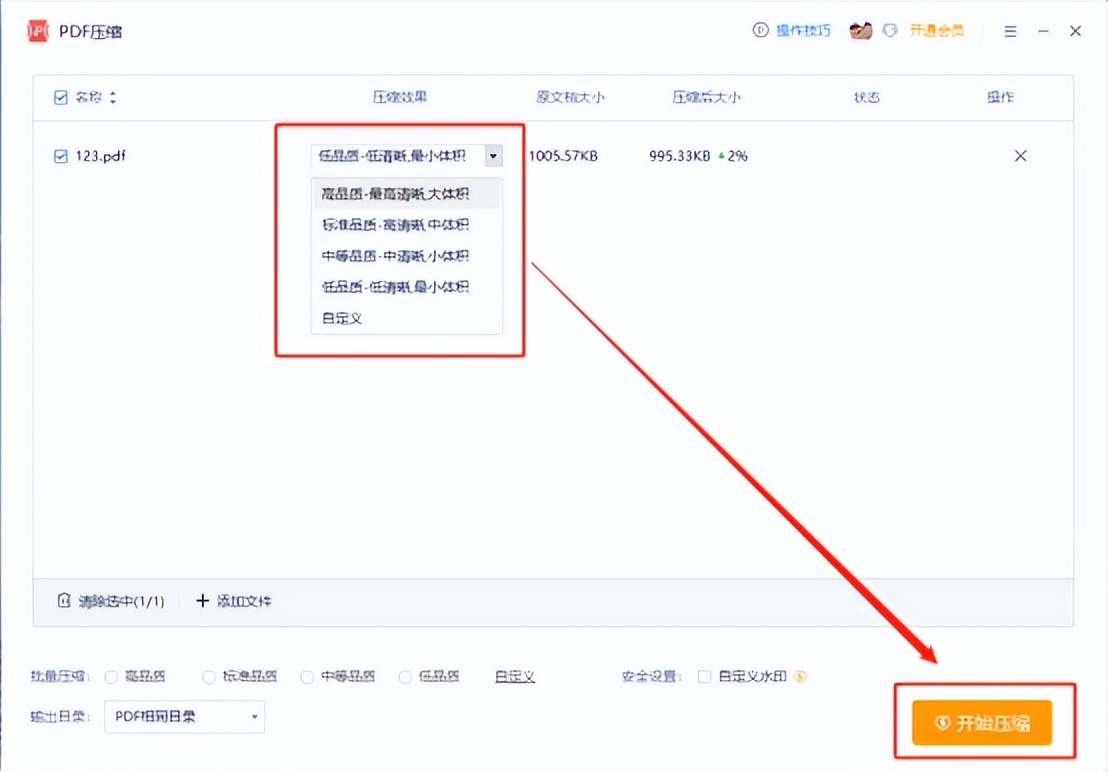Remove 123.pdf using the X icon
Screen dimensions: 1108x772
(x=1019, y=155)
